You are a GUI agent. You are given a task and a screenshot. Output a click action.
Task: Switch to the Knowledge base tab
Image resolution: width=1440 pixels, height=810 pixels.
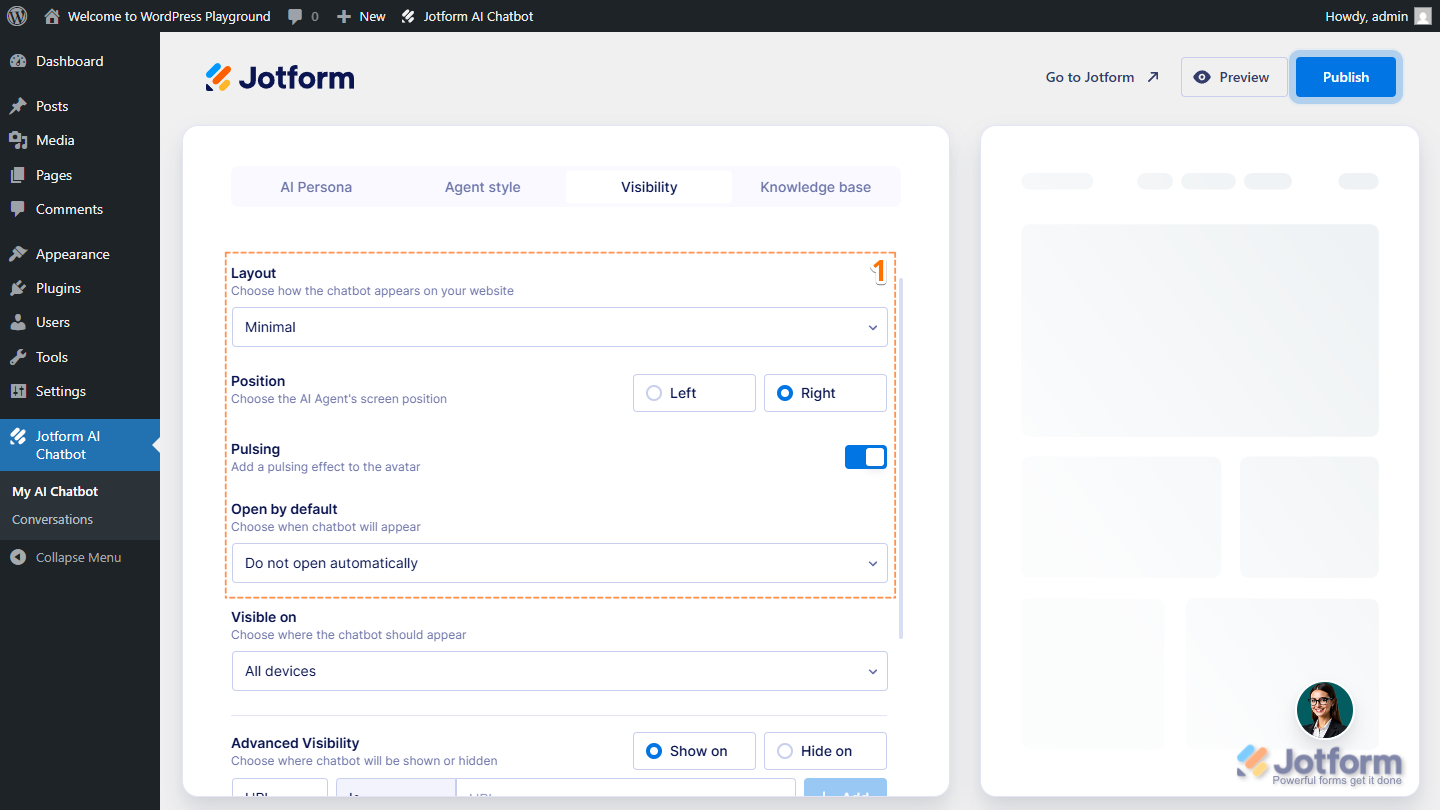coord(815,187)
